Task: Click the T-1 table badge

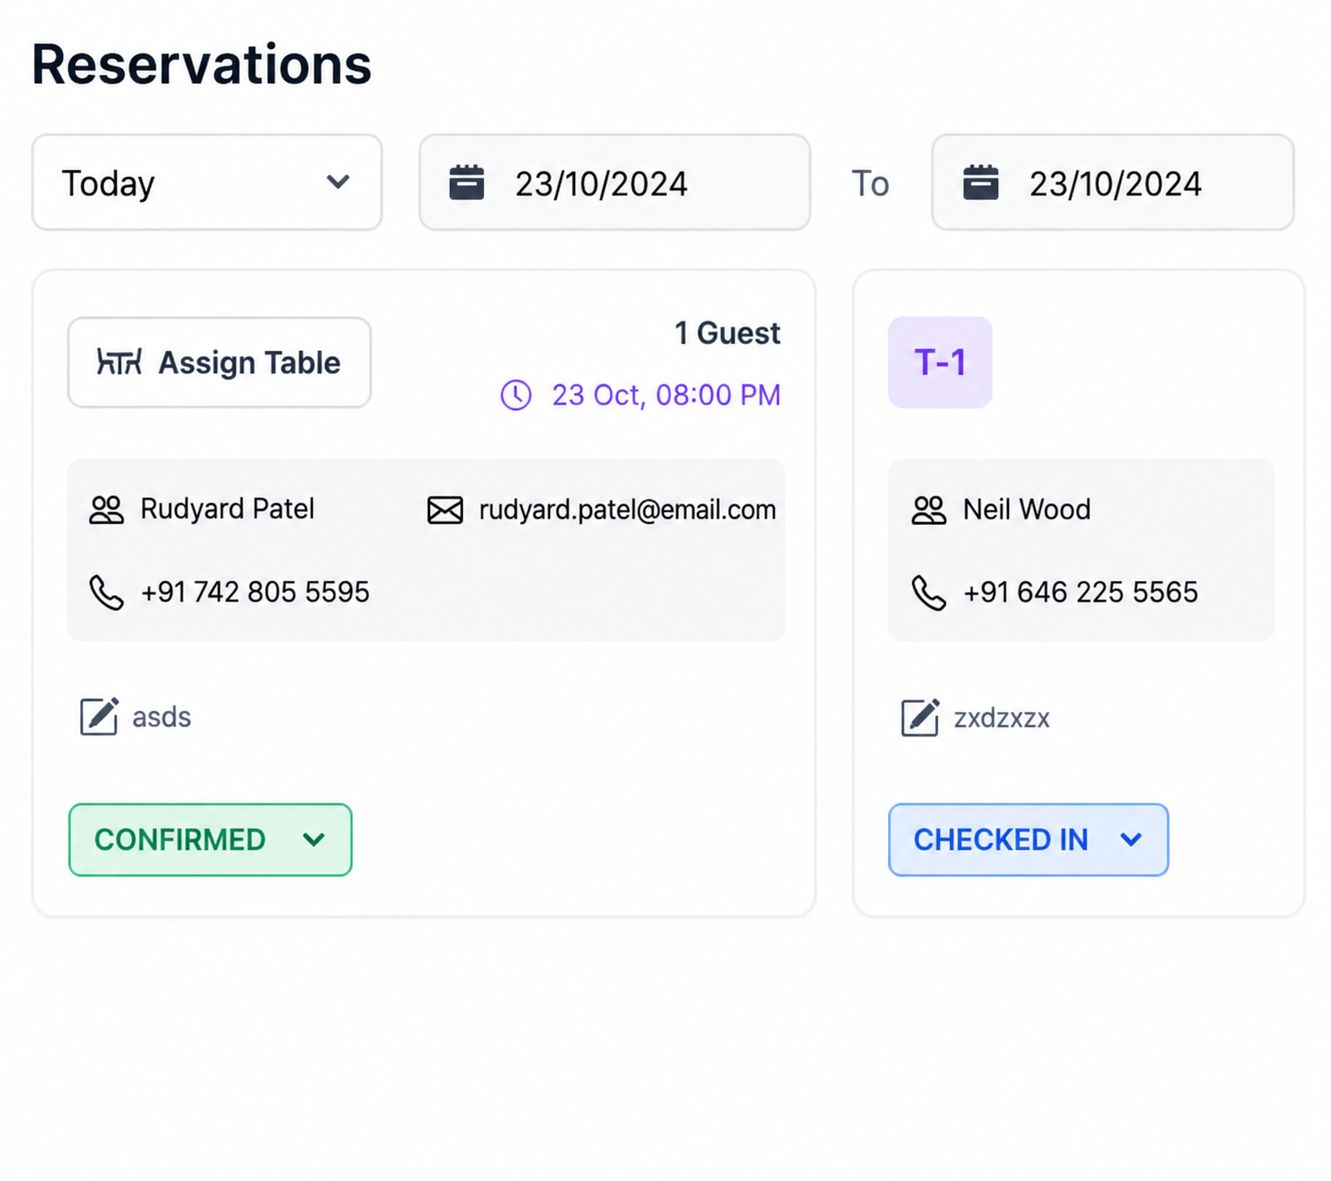Action: [x=940, y=362]
